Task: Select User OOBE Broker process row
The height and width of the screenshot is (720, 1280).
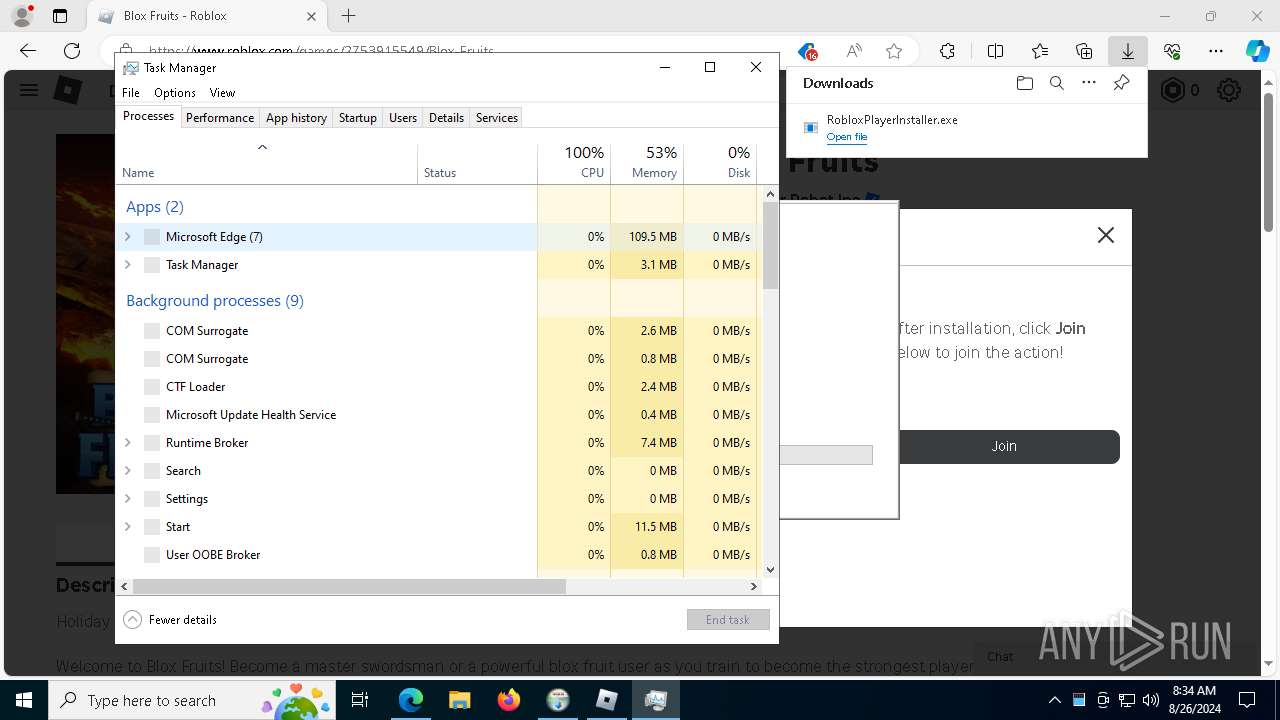Action: pyautogui.click(x=437, y=555)
